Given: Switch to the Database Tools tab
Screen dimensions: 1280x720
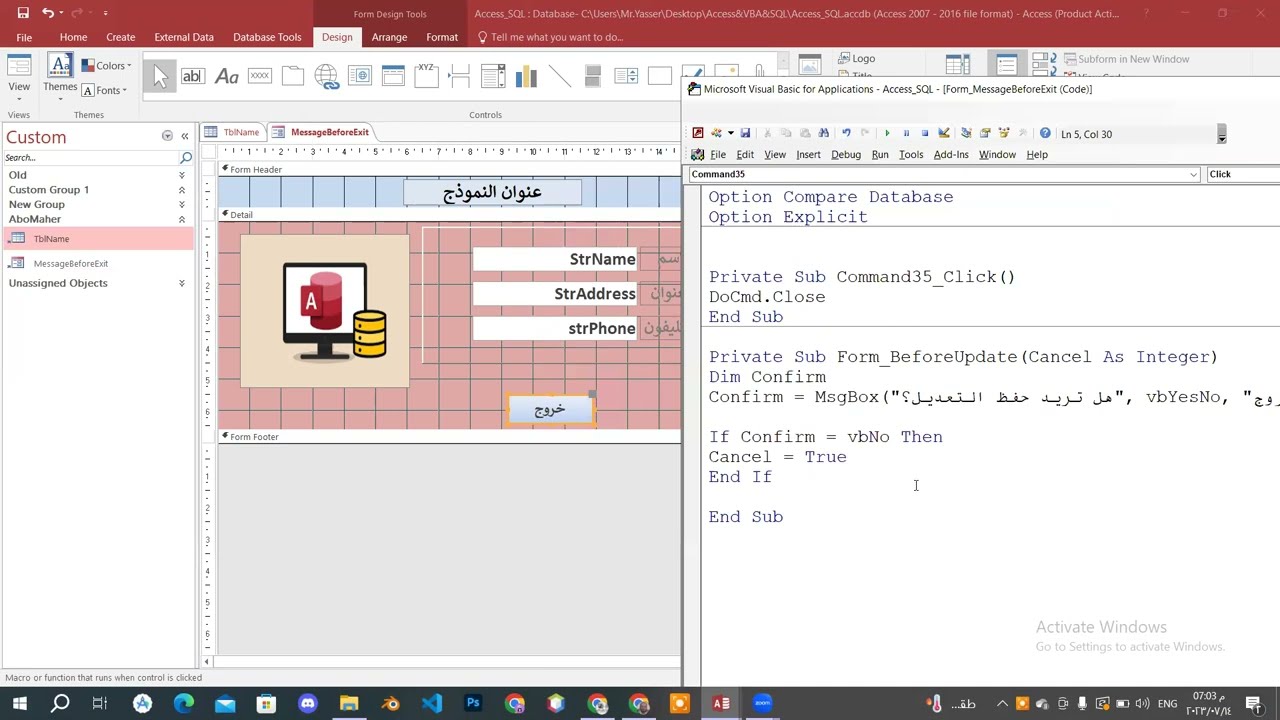Looking at the screenshot, I should [267, 37].
